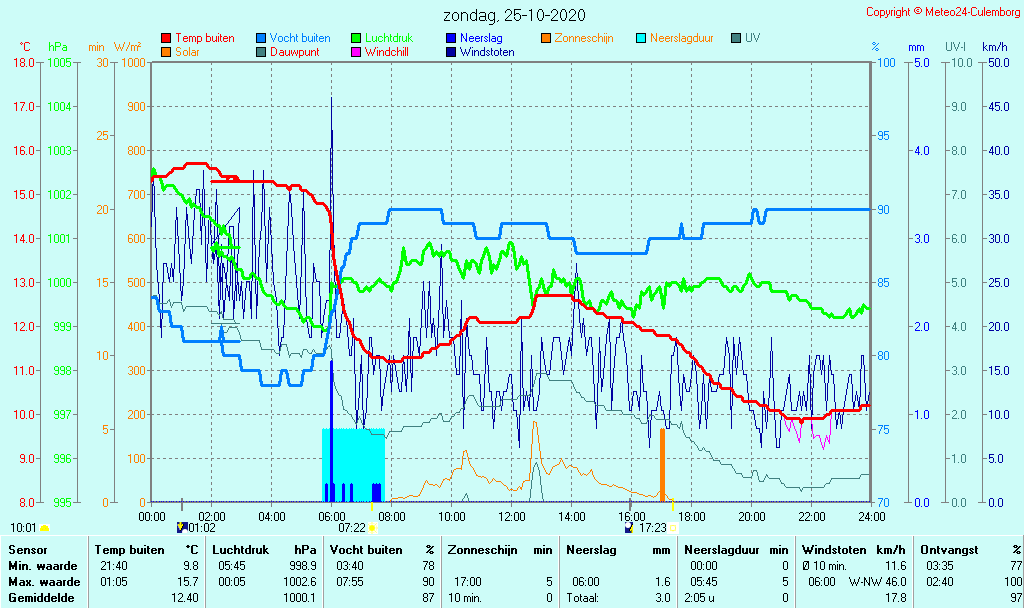Image resolution: width=1026 pixels, height=608 pixels.
Task: Click the moon icon beside 01:02
Action: pos(181,526)
